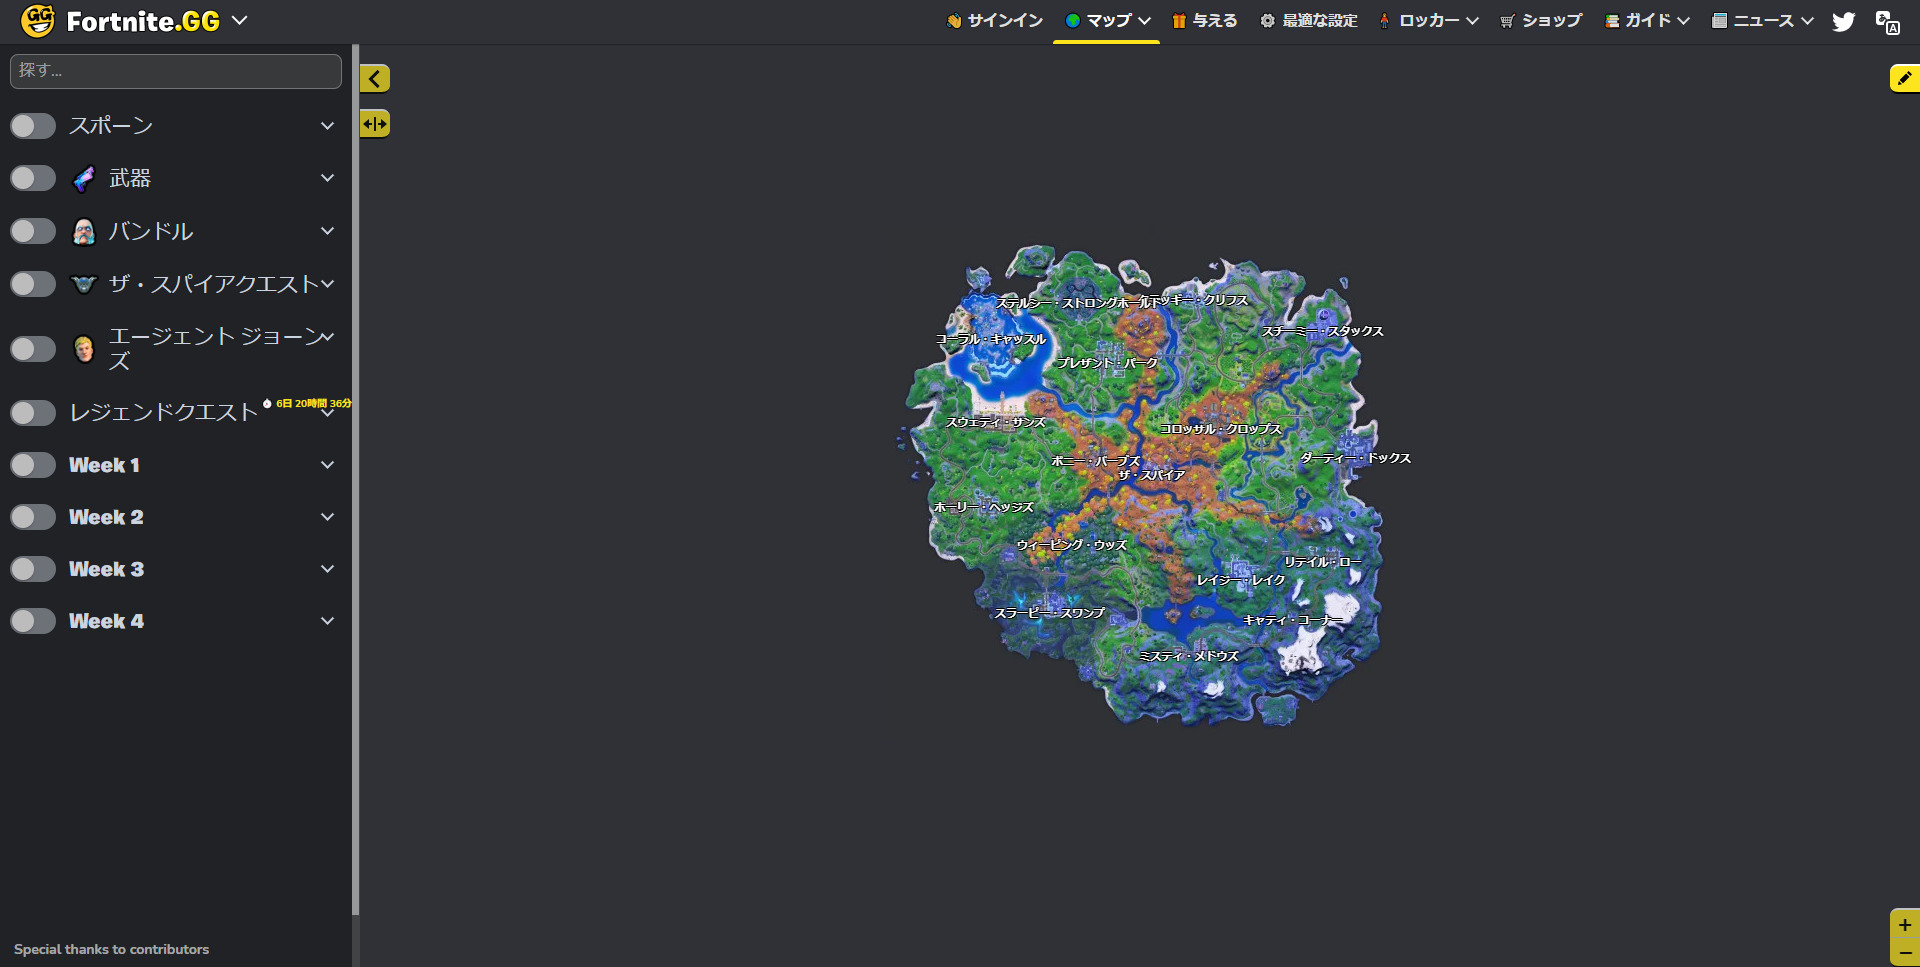Open the サインイン menu item

tap(995, 21)
